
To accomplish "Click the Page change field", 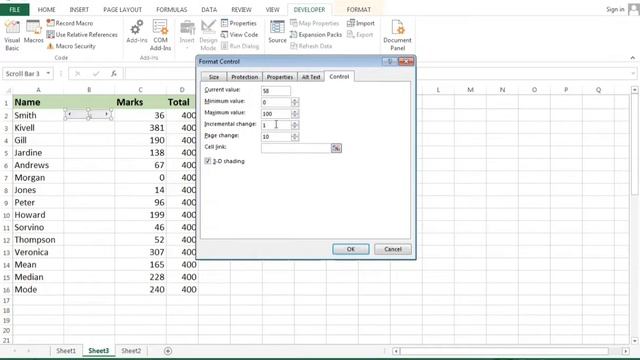I will click(x=276, y=136).
